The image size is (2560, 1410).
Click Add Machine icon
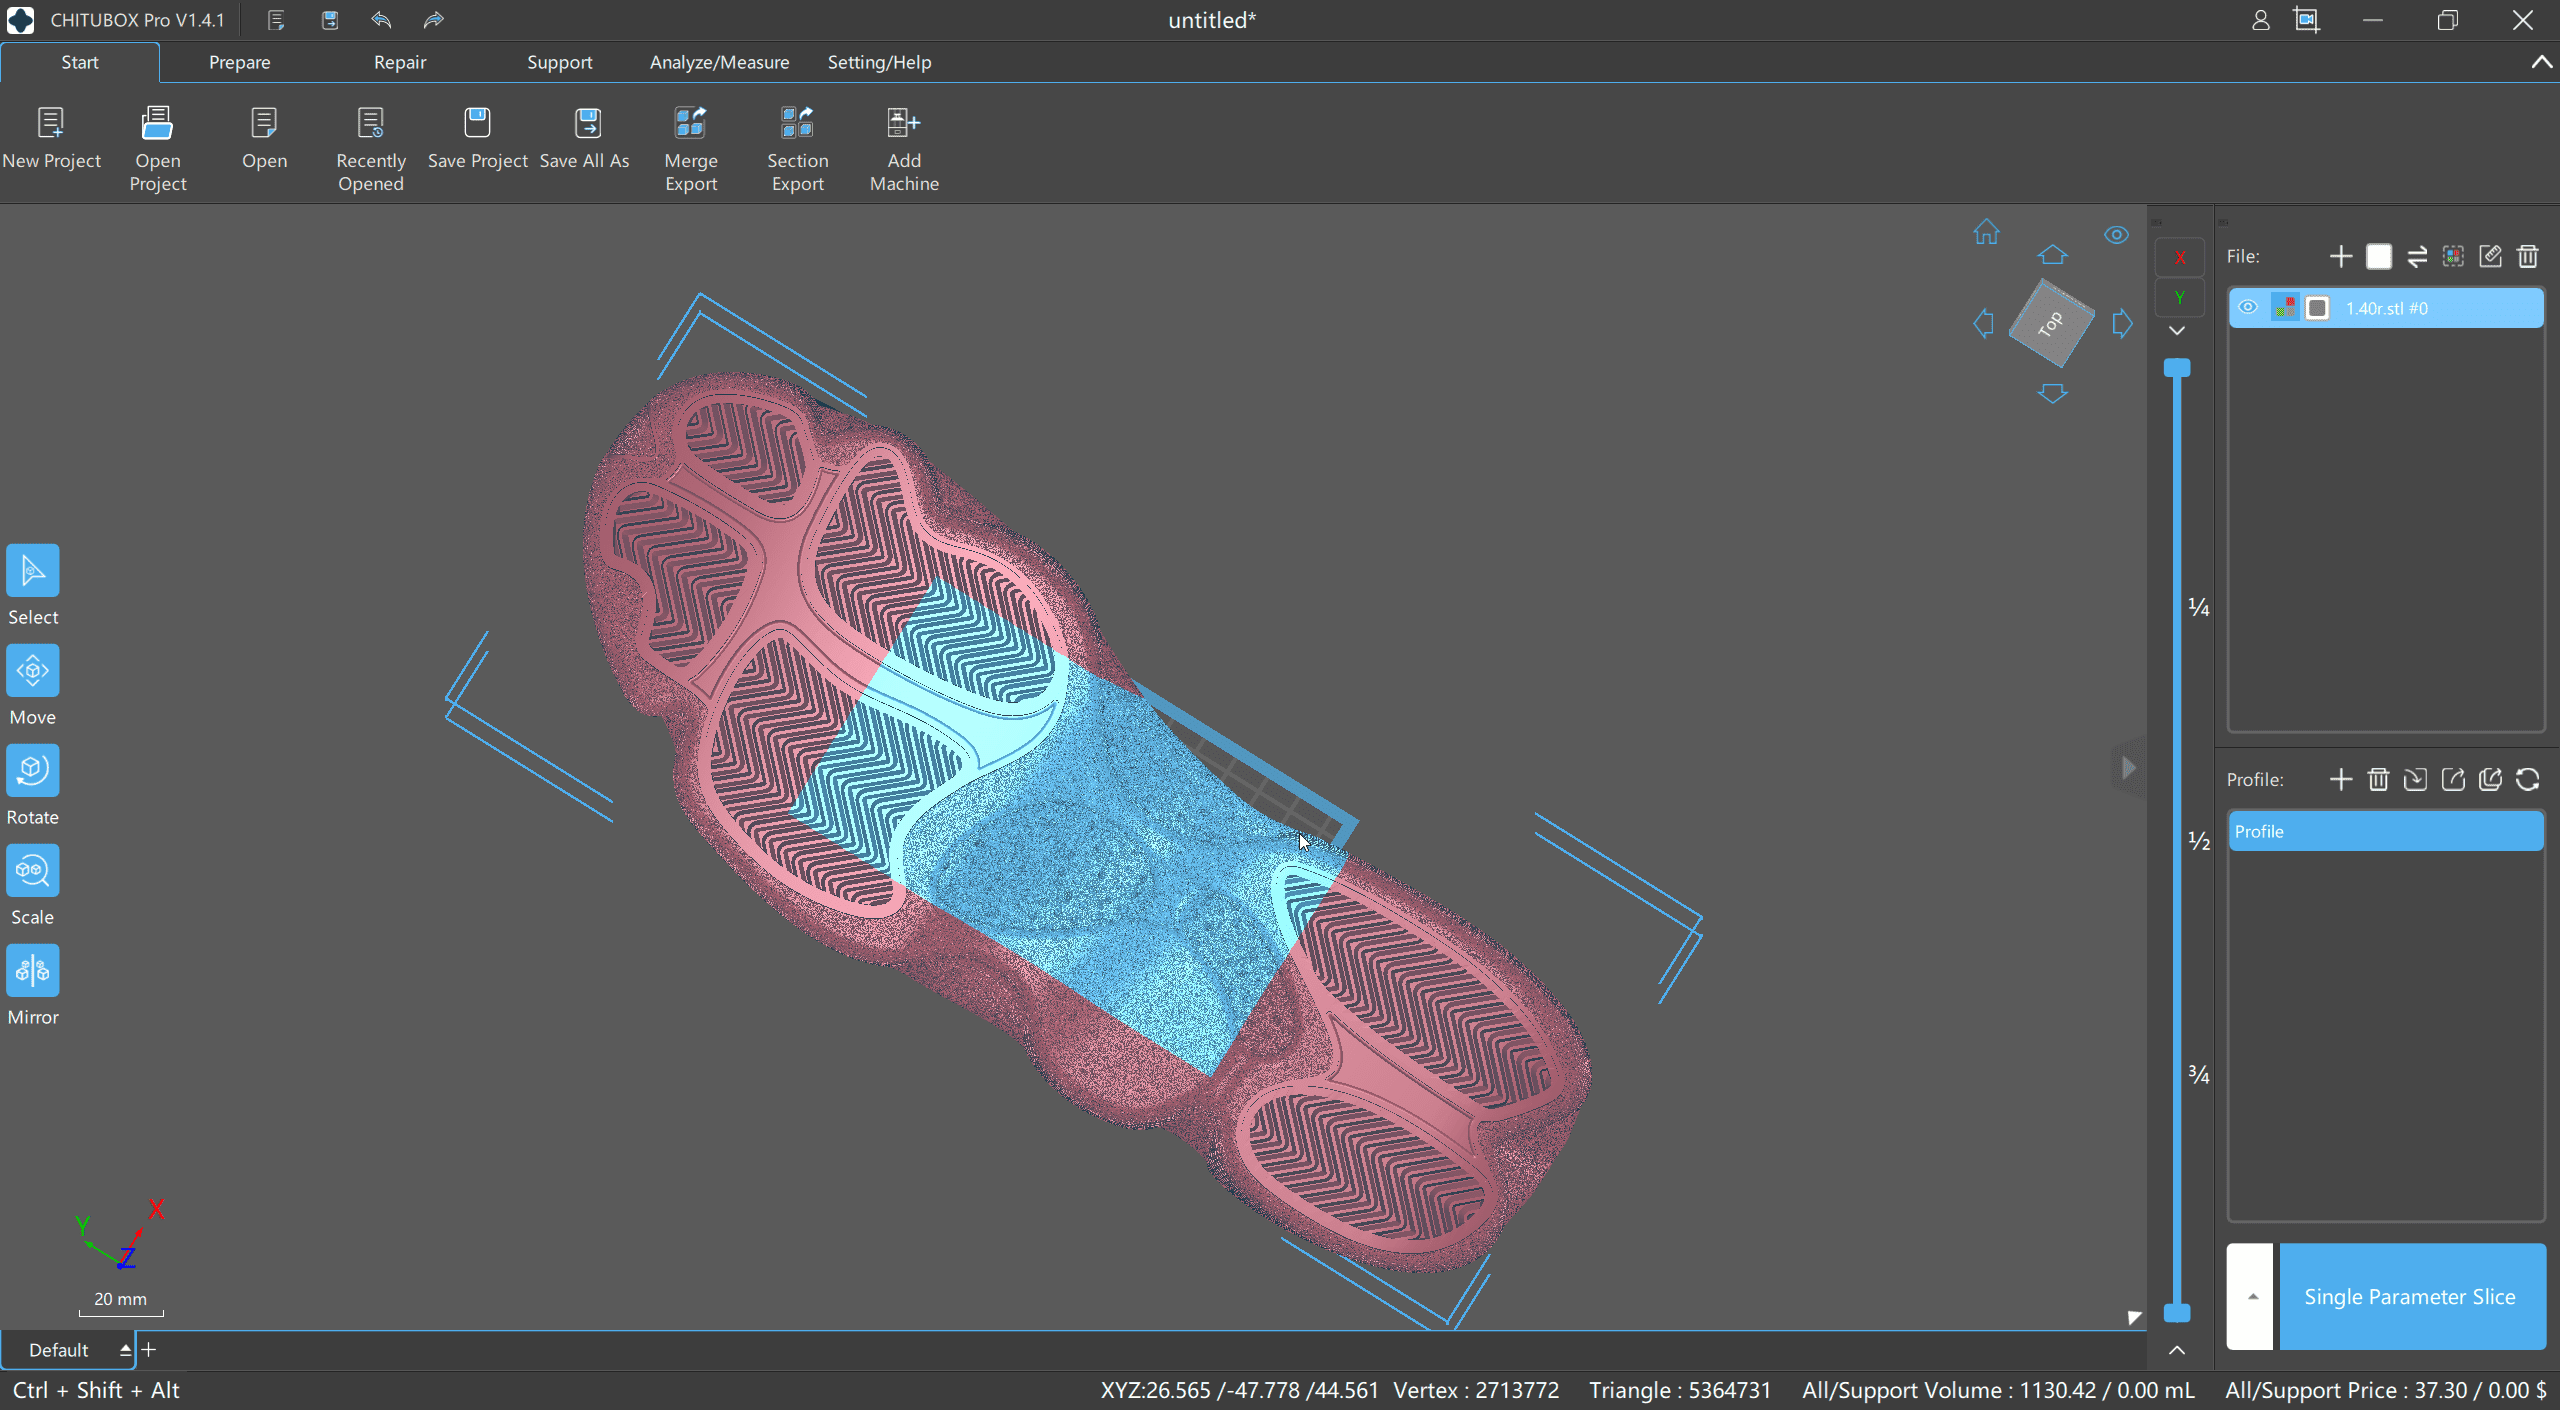[x=903, y=124]
